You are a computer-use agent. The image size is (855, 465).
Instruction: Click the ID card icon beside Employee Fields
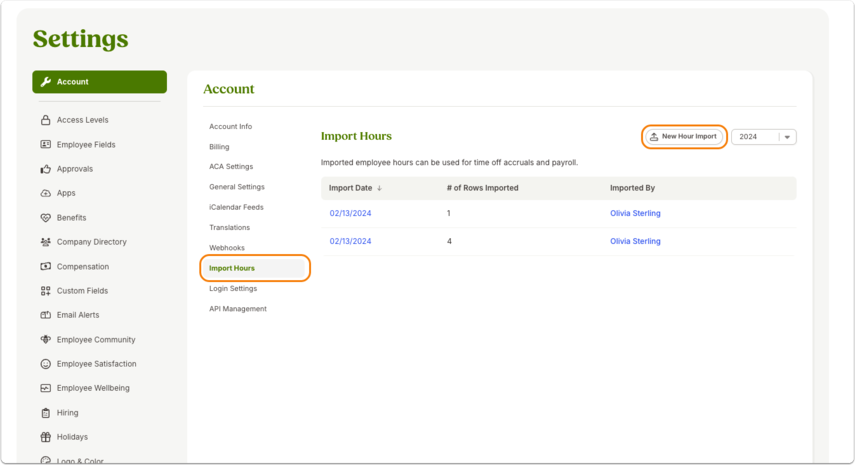(x=46, y=144)
